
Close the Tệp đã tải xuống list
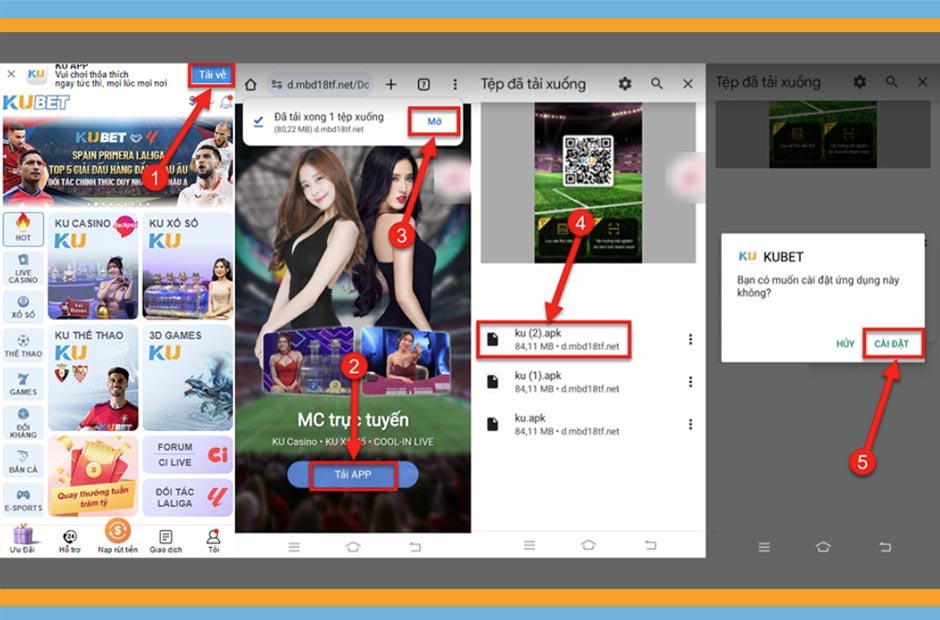coord(688,84)
